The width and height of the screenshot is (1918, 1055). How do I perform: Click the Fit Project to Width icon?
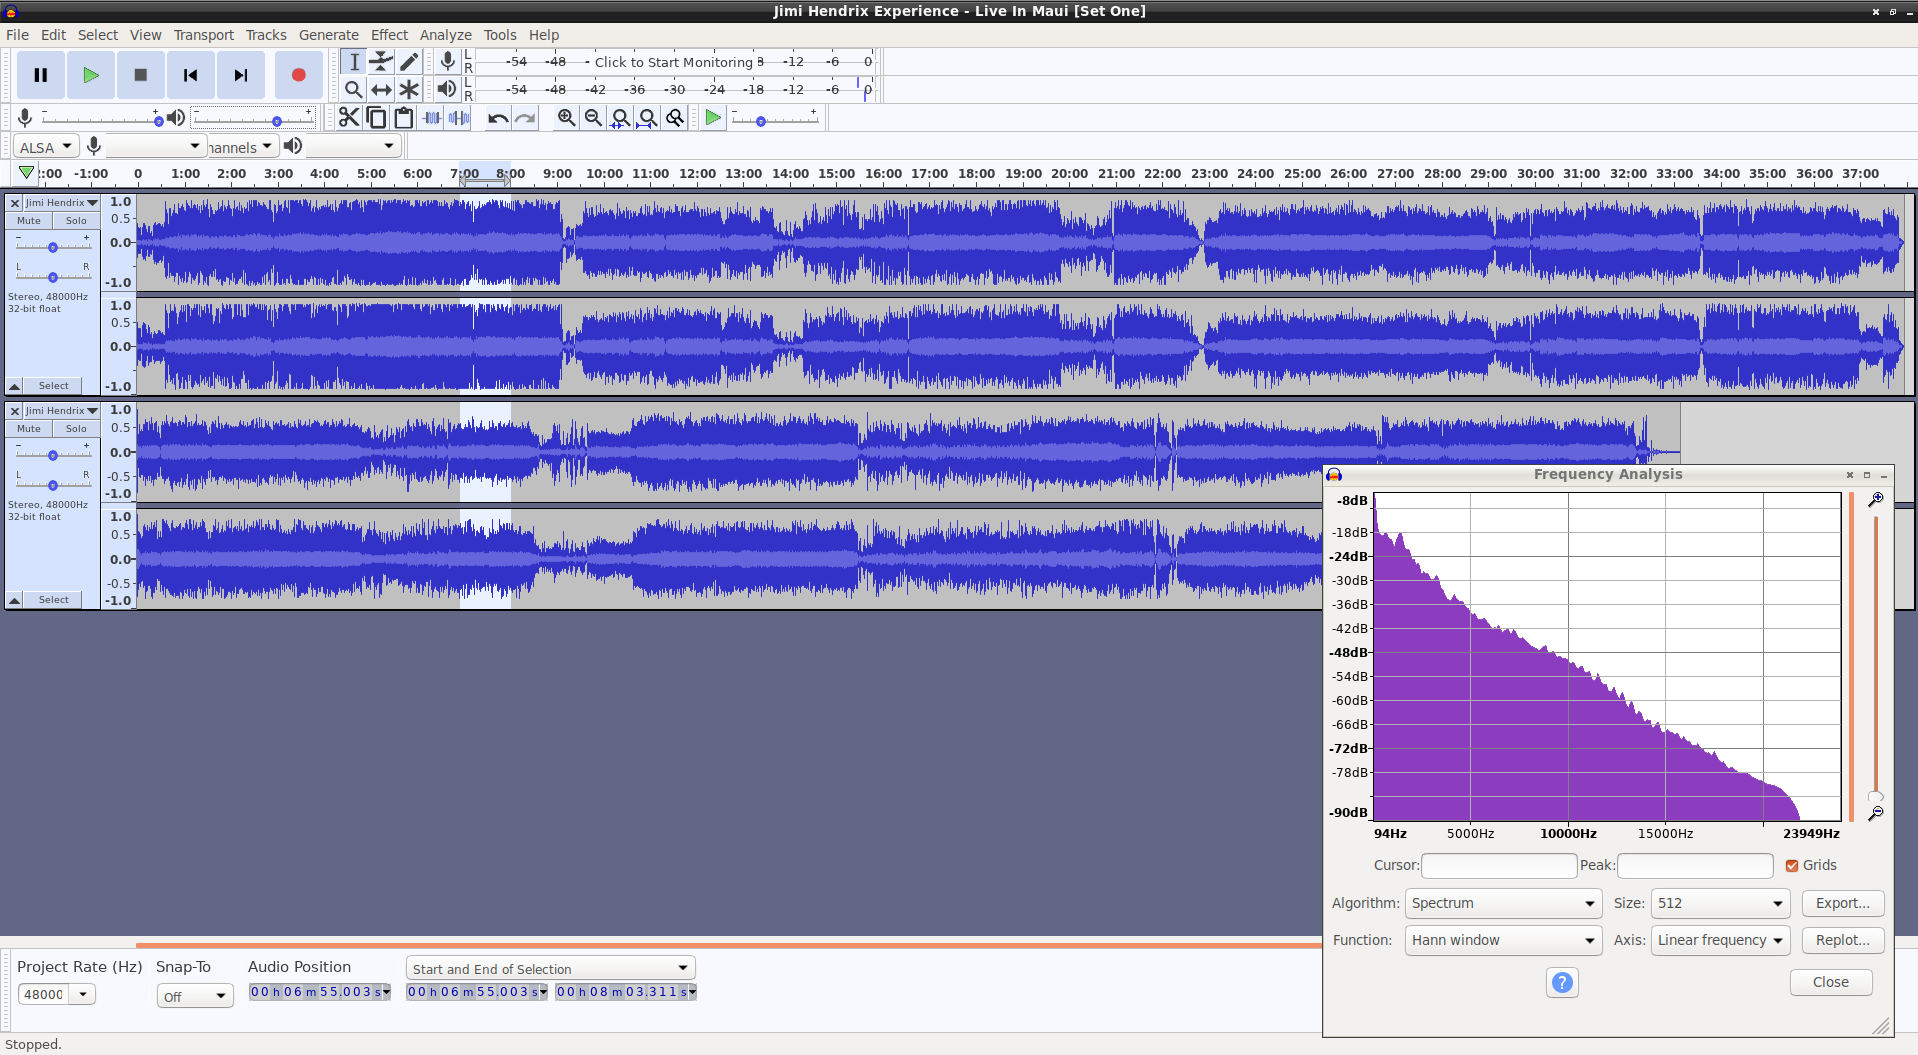648,118
